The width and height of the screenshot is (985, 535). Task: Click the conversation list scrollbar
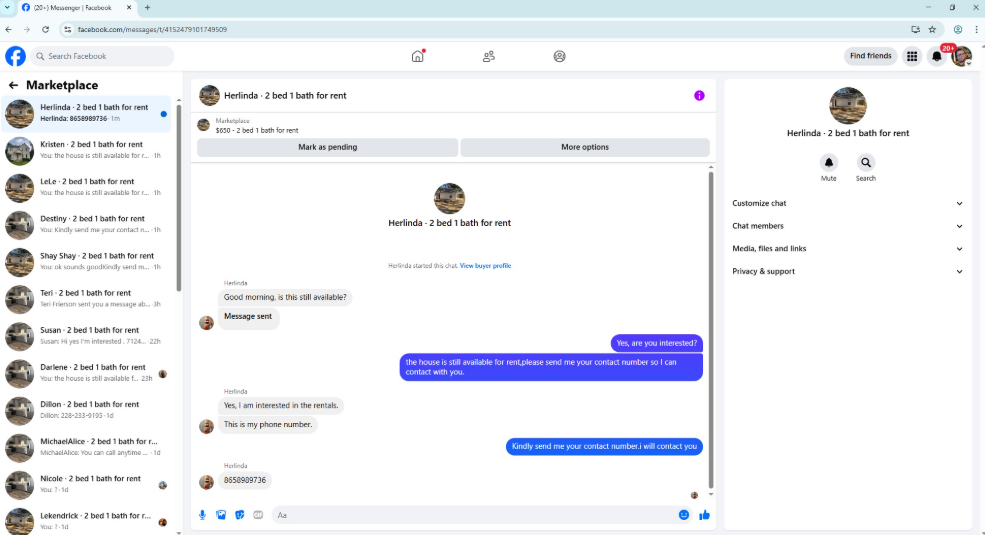178,196
